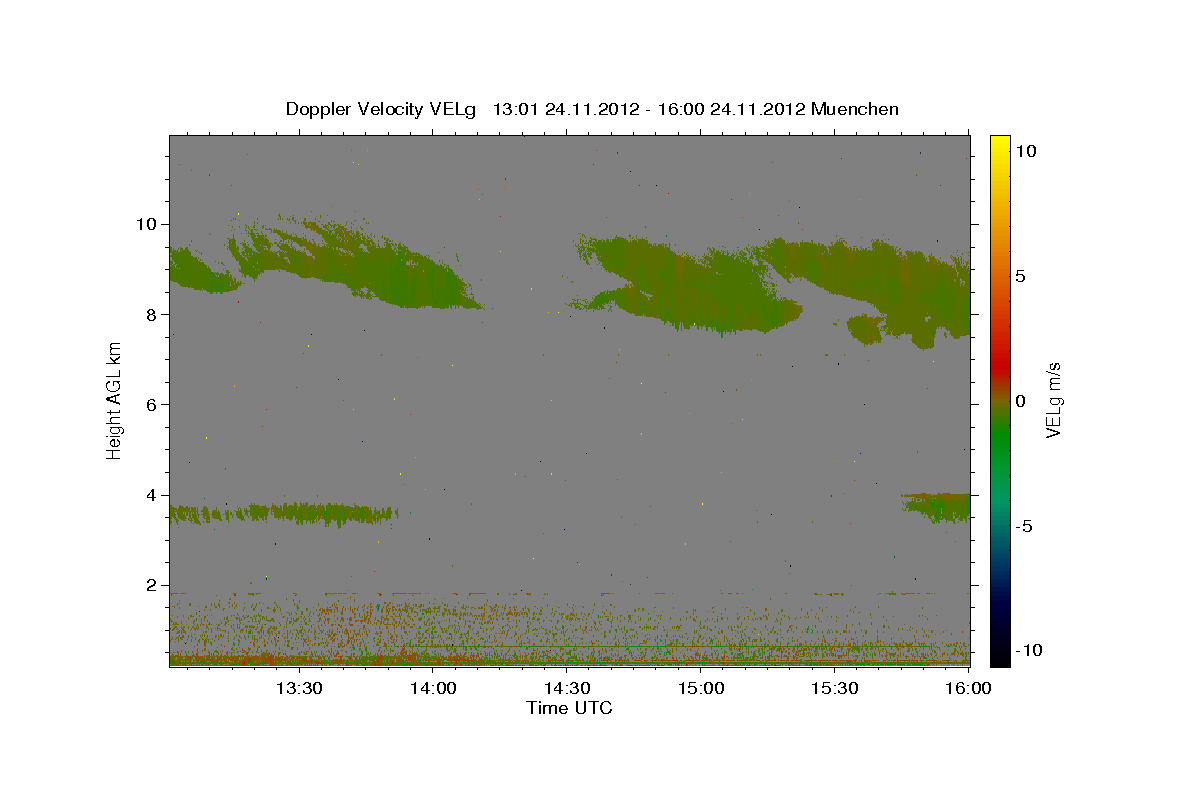Screen dimensions: 1200x800
Task: Click the 14:00 time tick label
Action: (433, 688)
